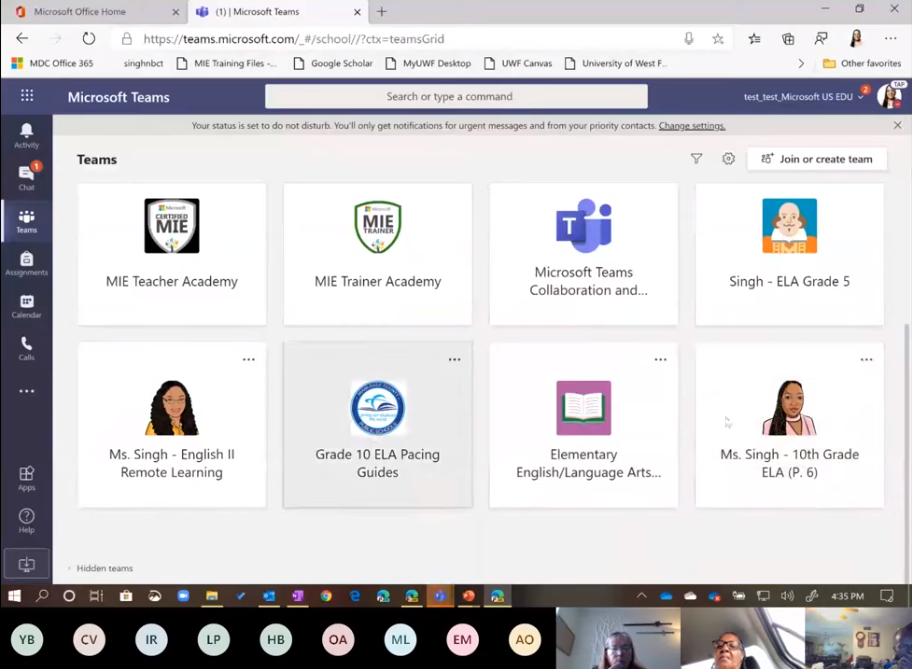The image size is (912, 669).
Task: Add this page to favorites star
Action: coord(718,38)
